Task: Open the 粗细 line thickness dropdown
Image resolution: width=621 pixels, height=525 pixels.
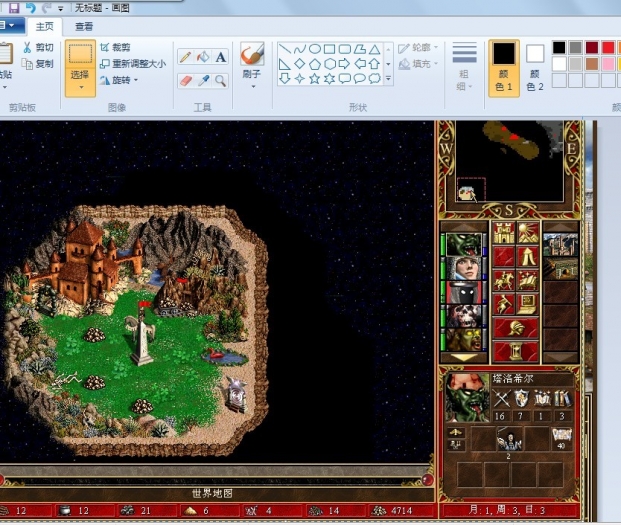Action: [464, 67]
